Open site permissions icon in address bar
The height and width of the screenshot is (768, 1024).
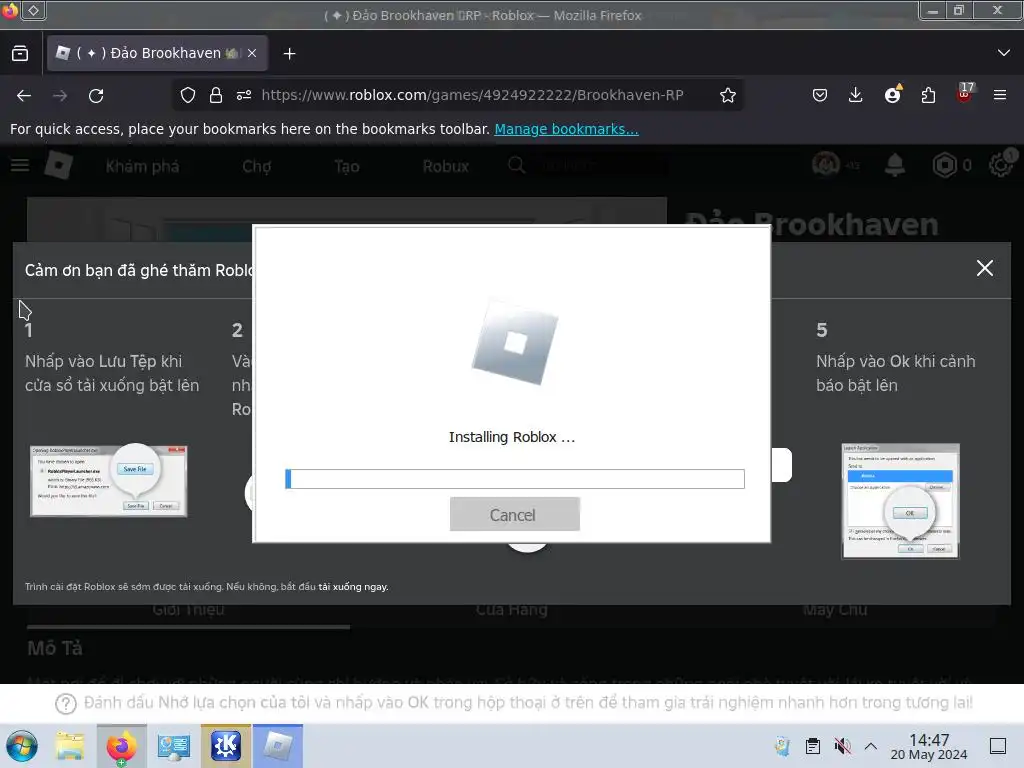pos(244,95)
